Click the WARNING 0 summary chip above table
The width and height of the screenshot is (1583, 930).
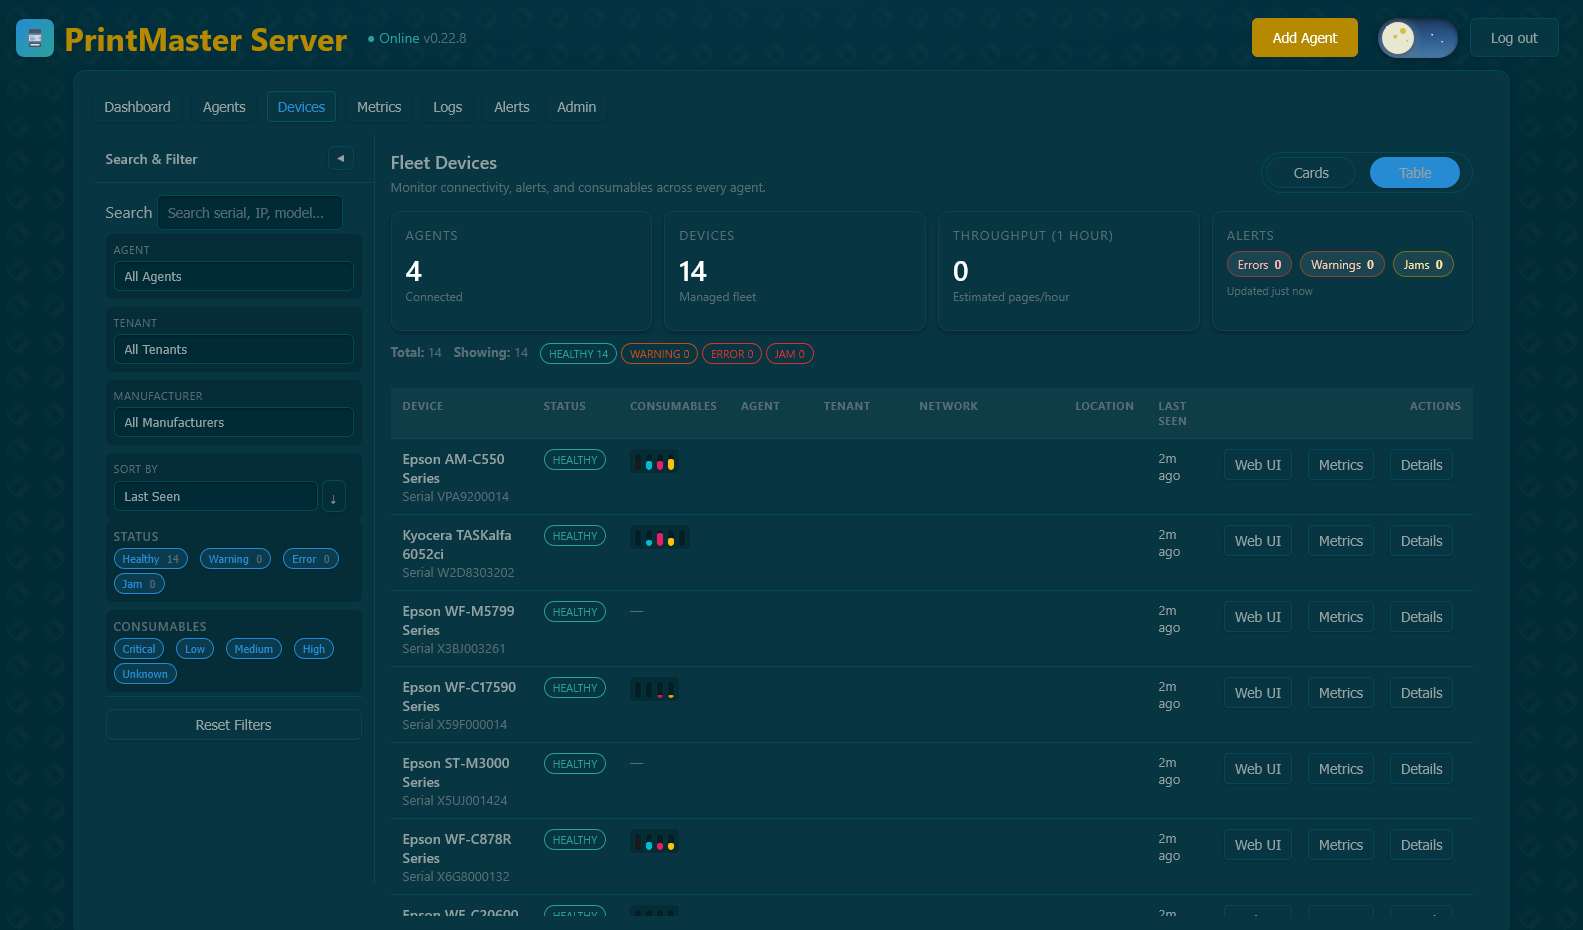coord(659,354)
